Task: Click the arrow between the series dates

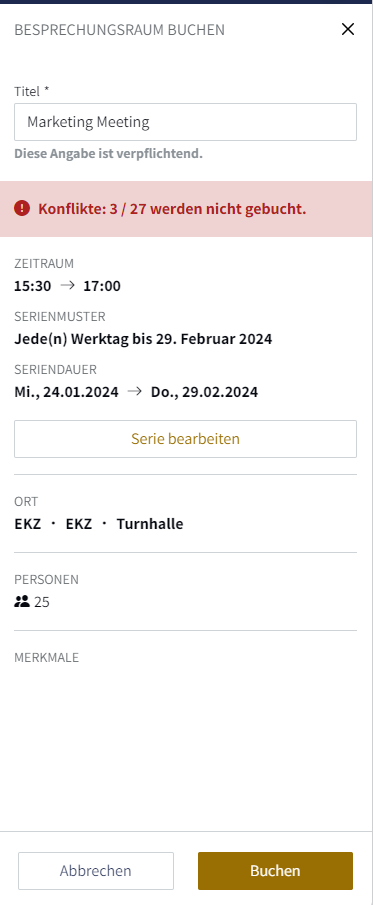Action: coord(135,391)
